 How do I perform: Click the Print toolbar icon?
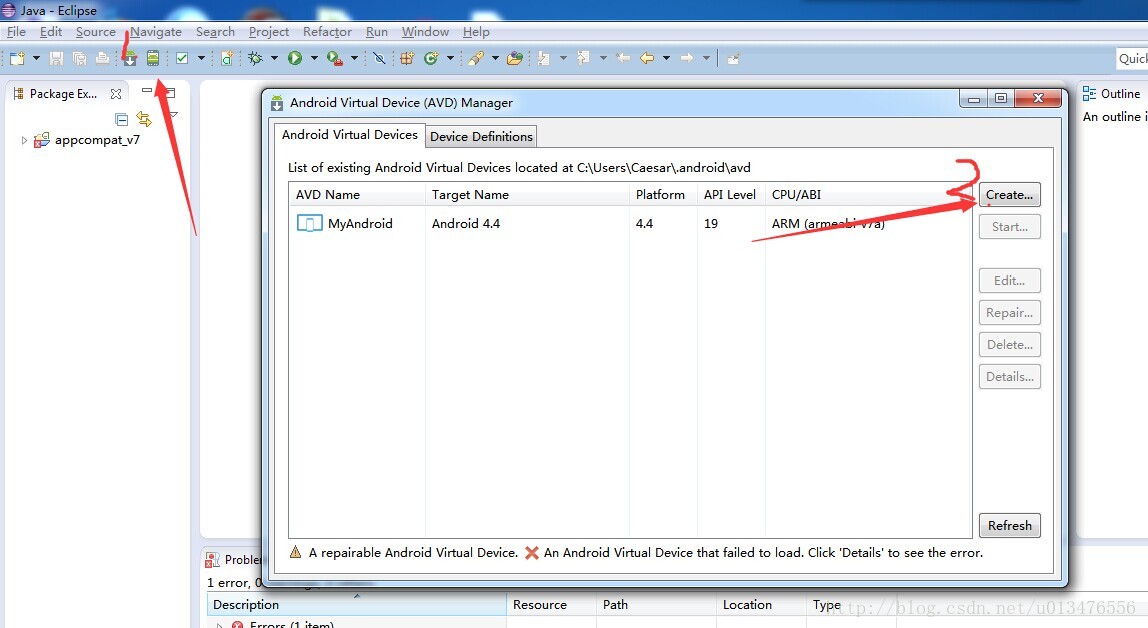tap(102, 59)
